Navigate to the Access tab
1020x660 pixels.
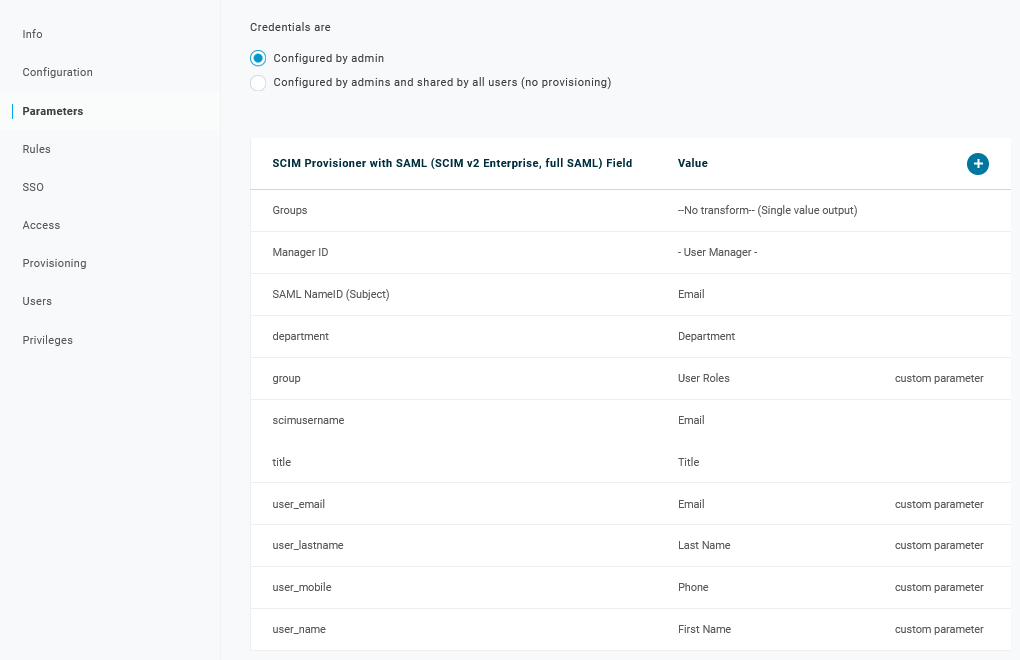[x=41, y=225]
